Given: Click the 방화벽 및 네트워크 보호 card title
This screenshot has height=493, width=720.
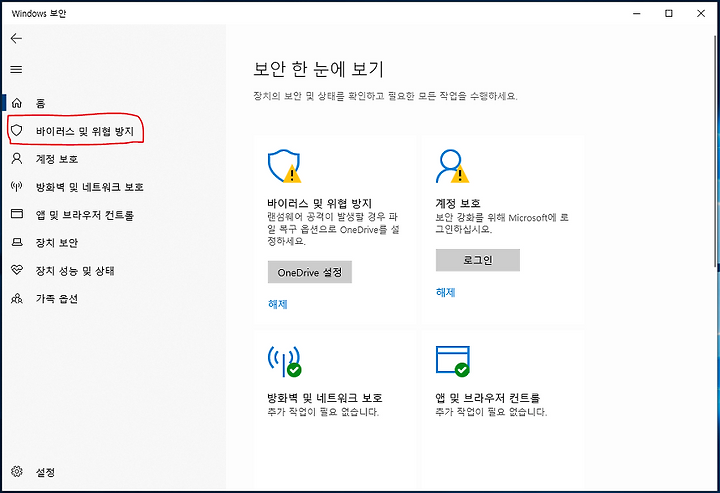Looking at the screenshot, I should tap(325, 398).
